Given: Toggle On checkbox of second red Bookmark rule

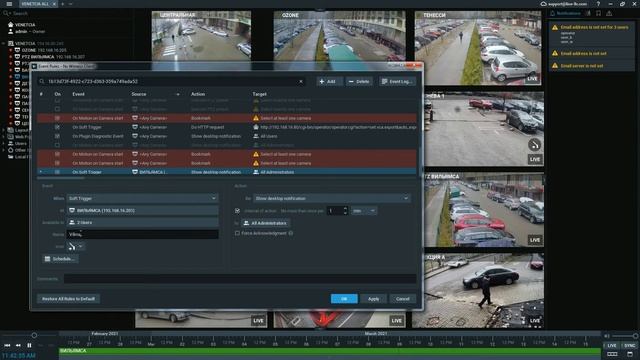Looking at the screenshot, I should coord(57,154).
